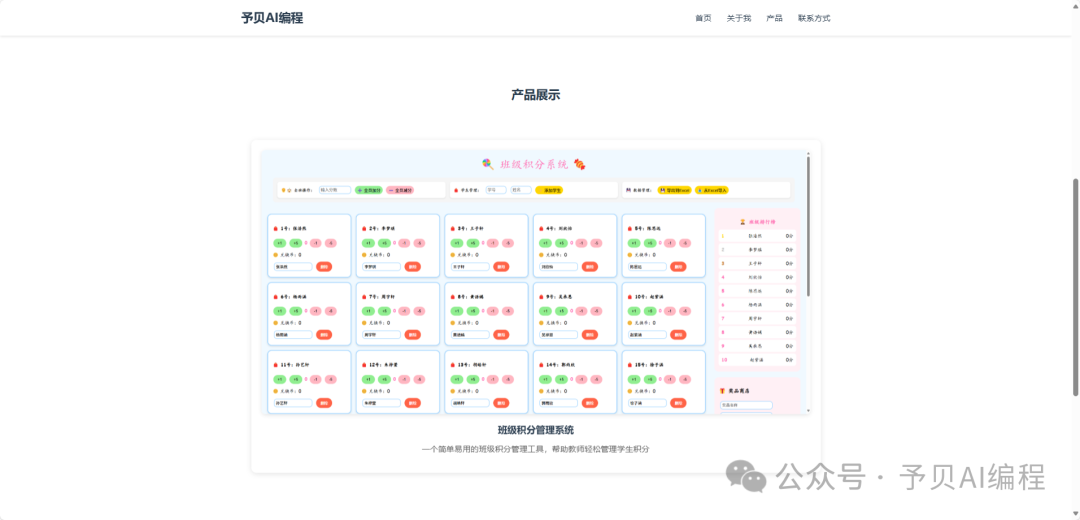Subtract 5 points from student 2号
This screenshot has width=1080, height=520.
(x=420, y=243)
